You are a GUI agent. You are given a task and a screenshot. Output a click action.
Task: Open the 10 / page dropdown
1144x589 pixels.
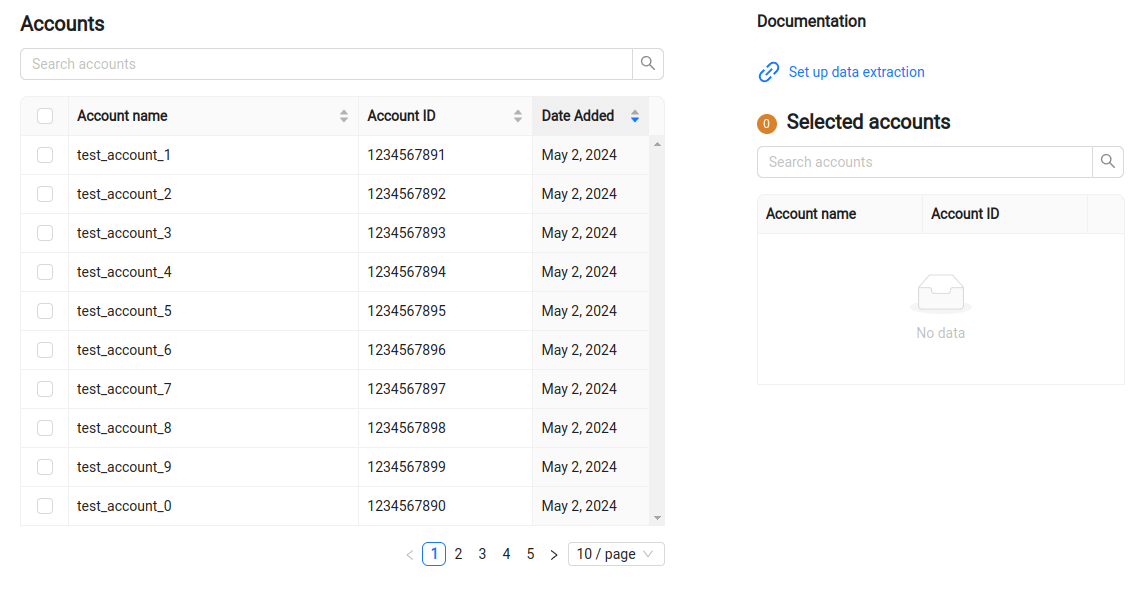click(x=616, y=553)
